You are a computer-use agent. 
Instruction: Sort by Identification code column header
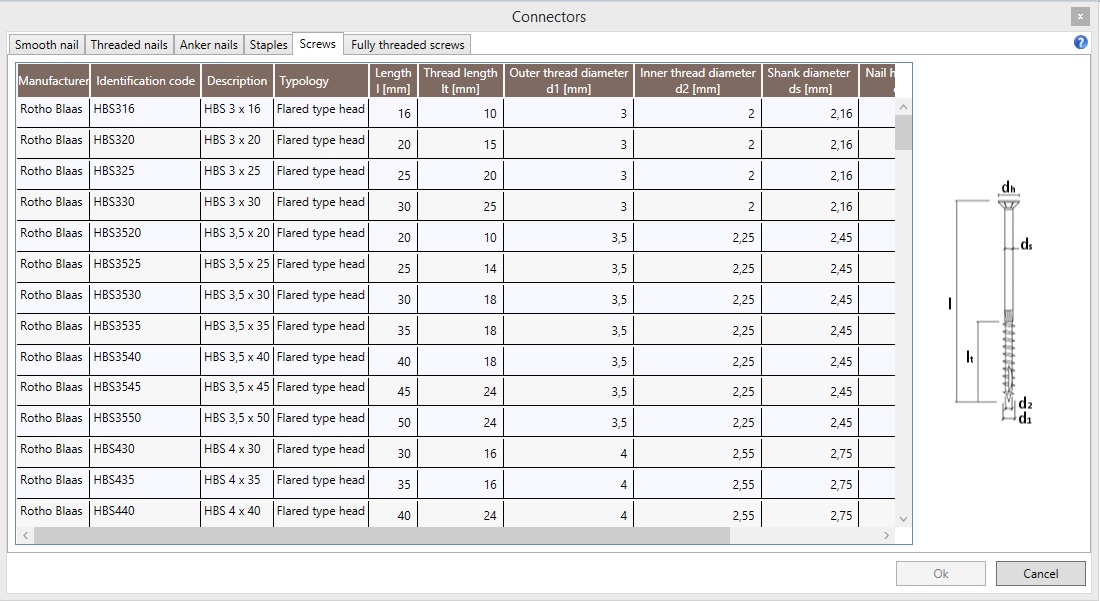(x=145, y=81)
